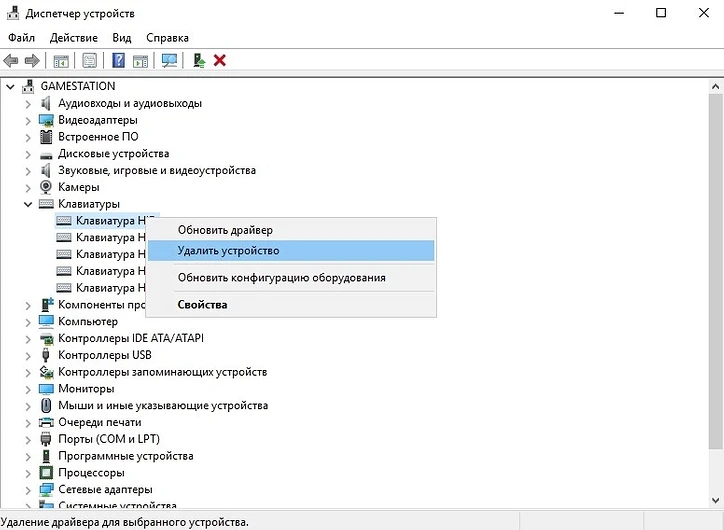Viewport: 724px width, 530px height.
Task: Click the vertical scrollbar thumb
Action: (715, 271)
